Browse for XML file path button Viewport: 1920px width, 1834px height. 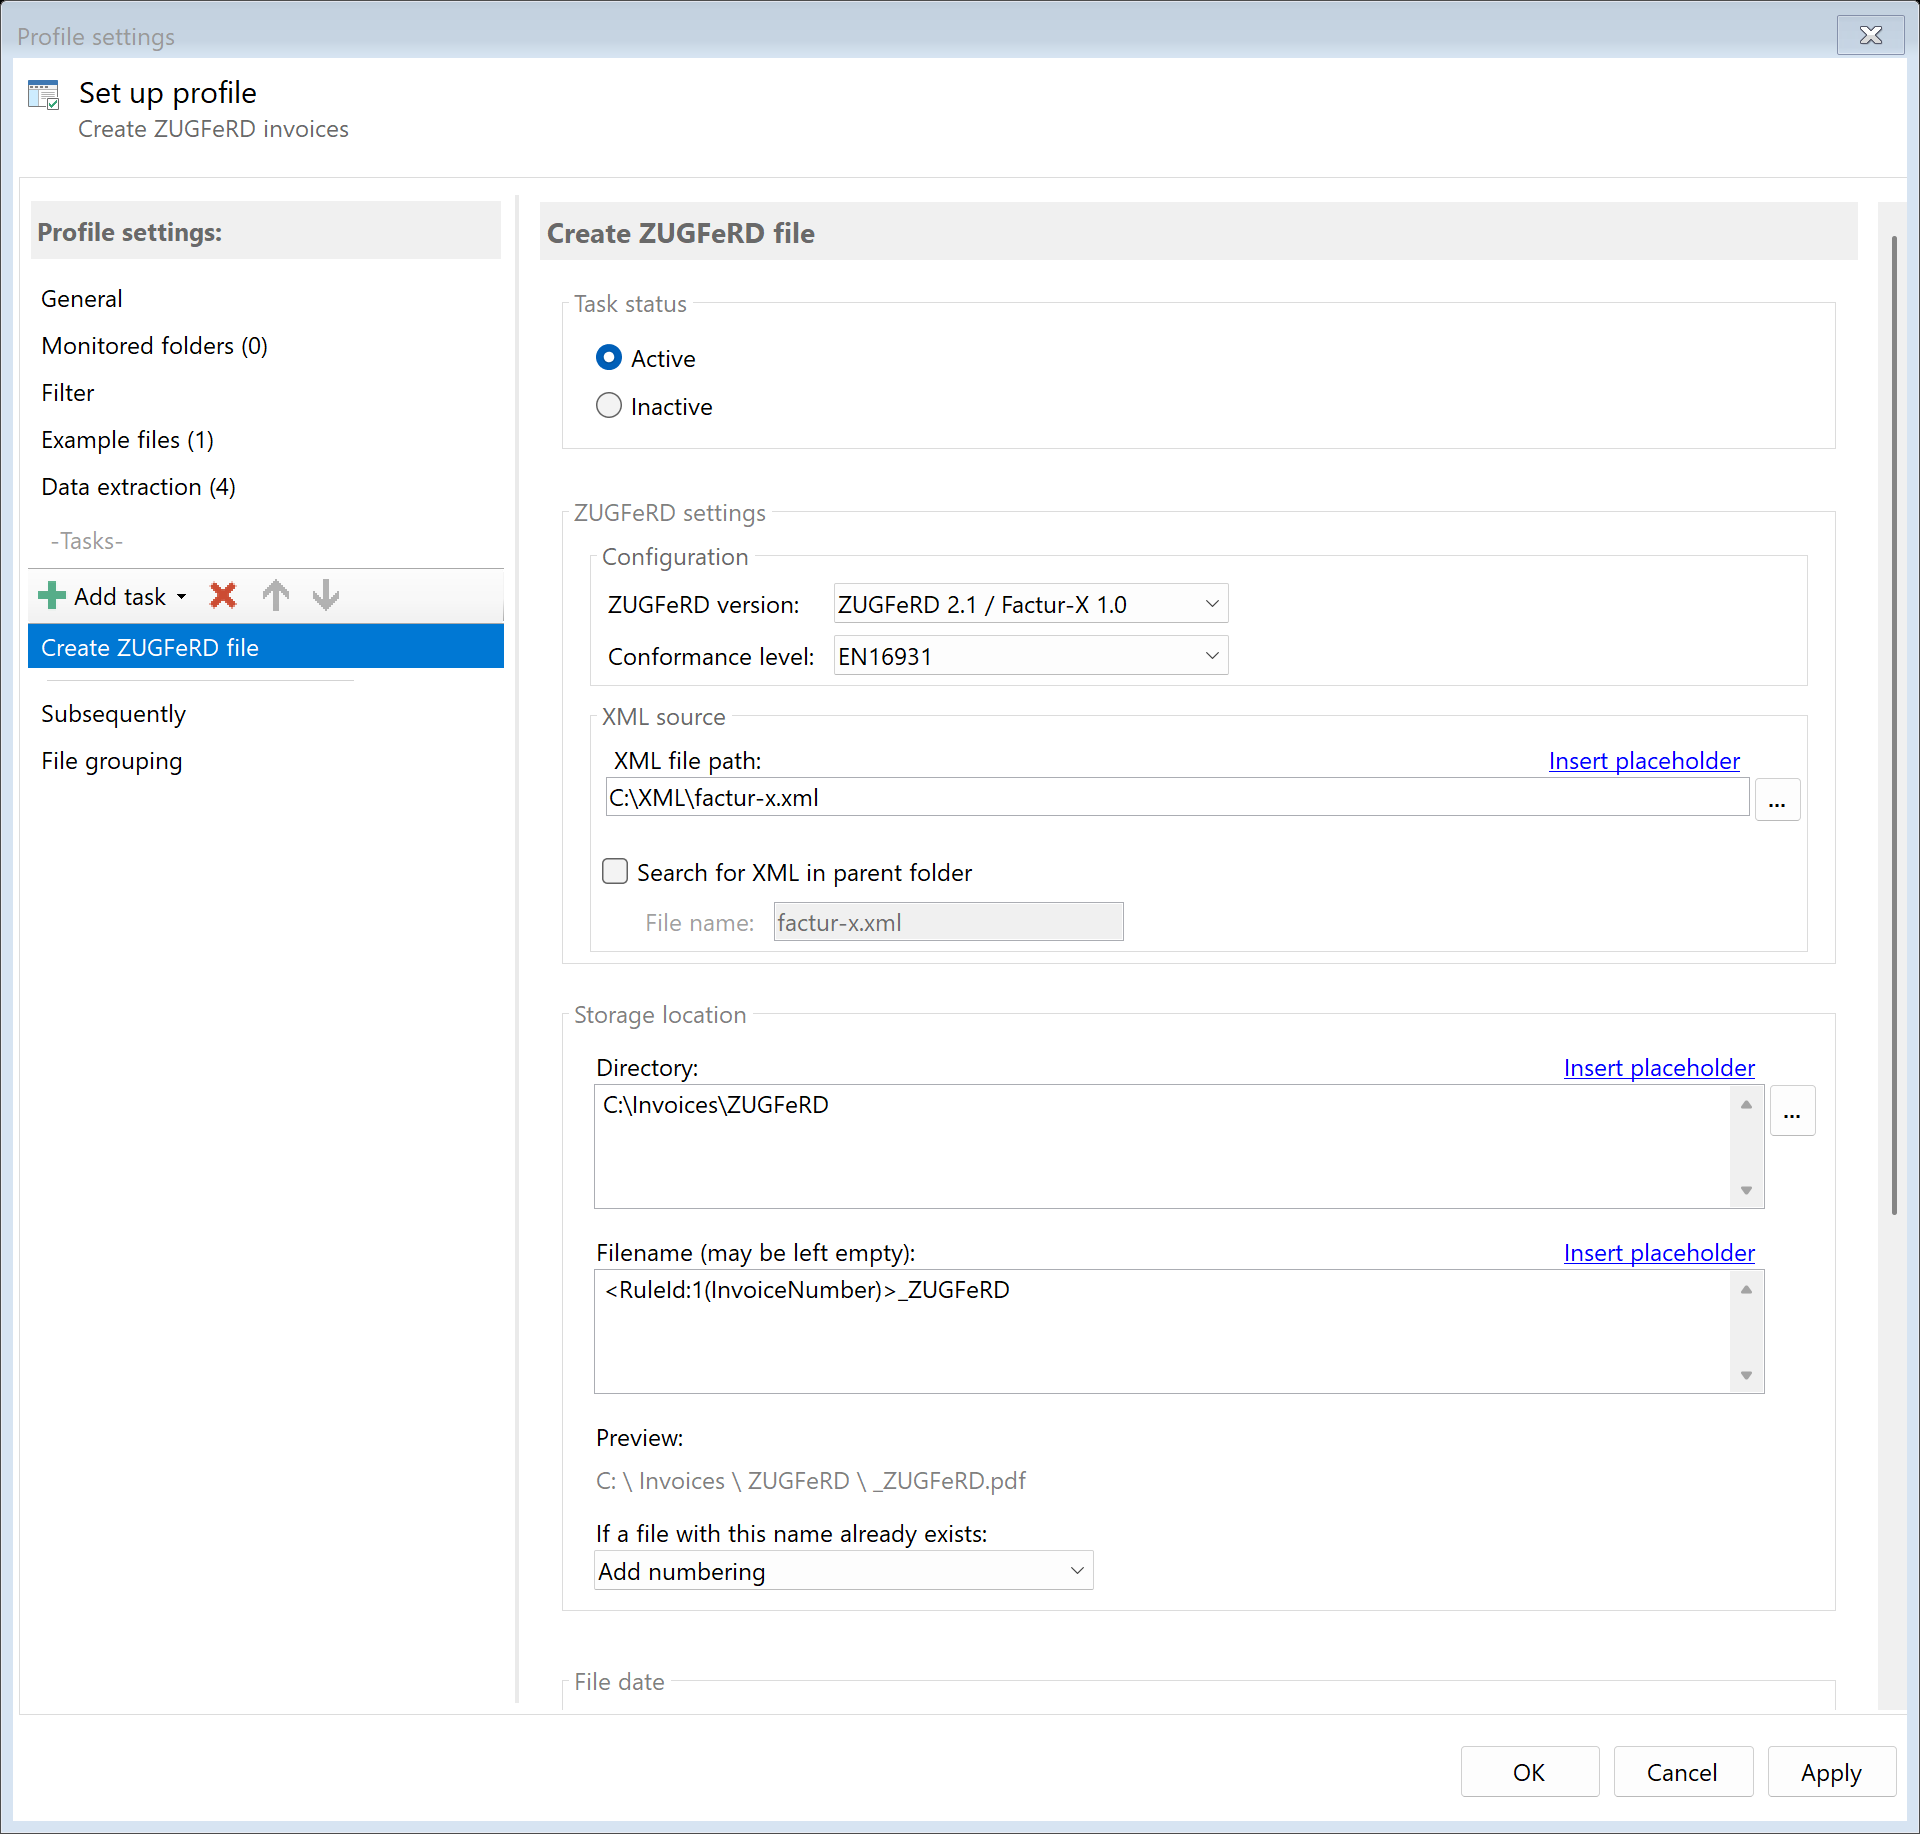coord(1777,800)
